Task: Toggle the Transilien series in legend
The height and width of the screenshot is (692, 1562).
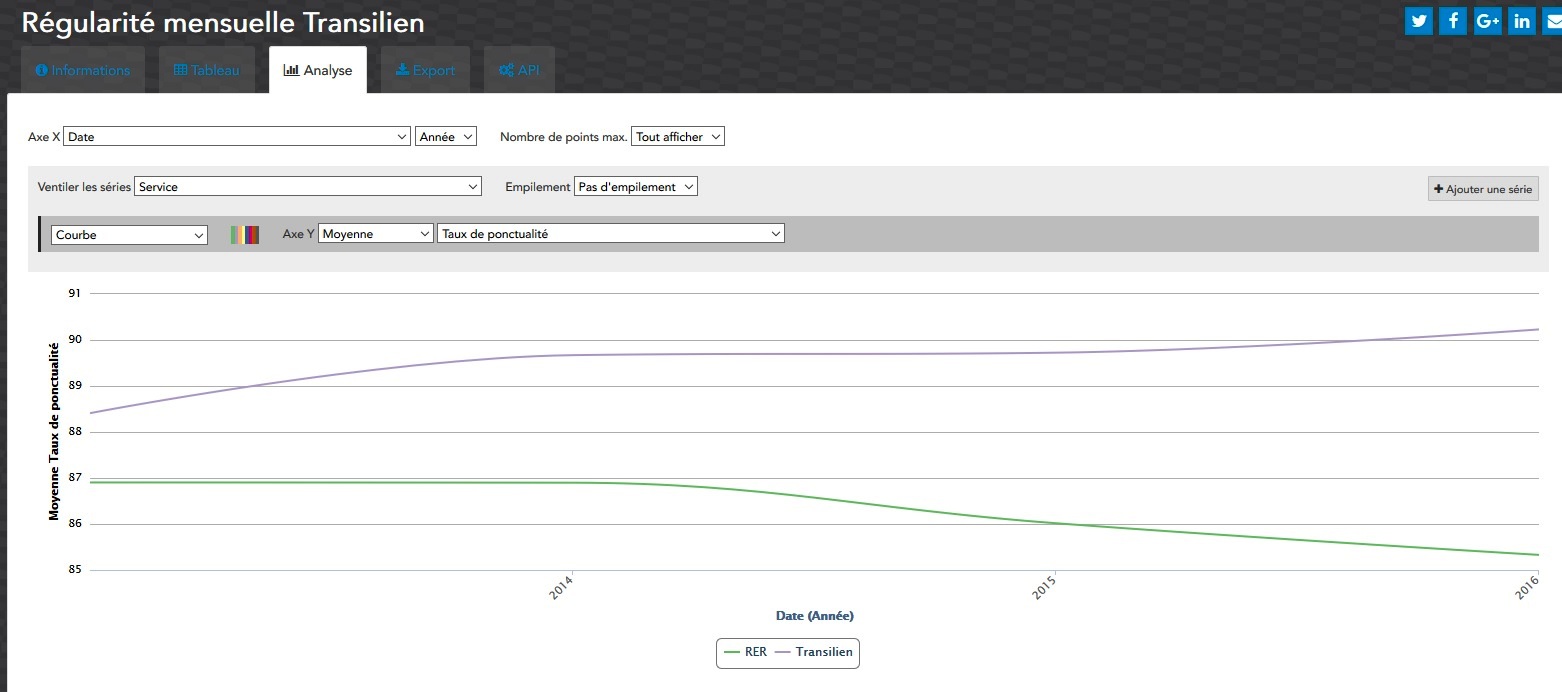Action: click(x=814, y=652)
